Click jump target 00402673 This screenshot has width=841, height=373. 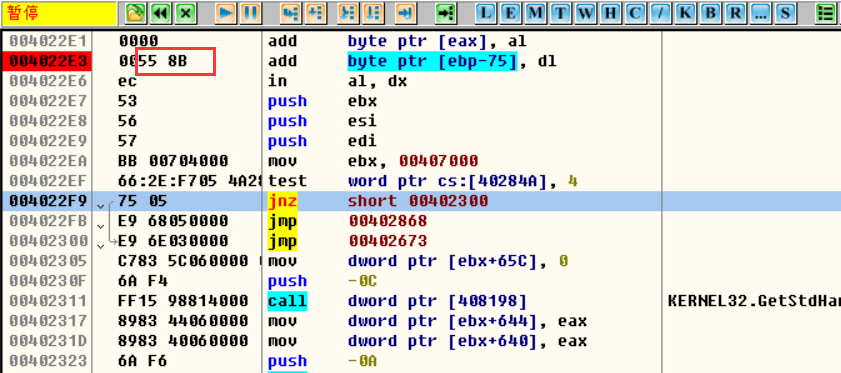tap(388, 241)
